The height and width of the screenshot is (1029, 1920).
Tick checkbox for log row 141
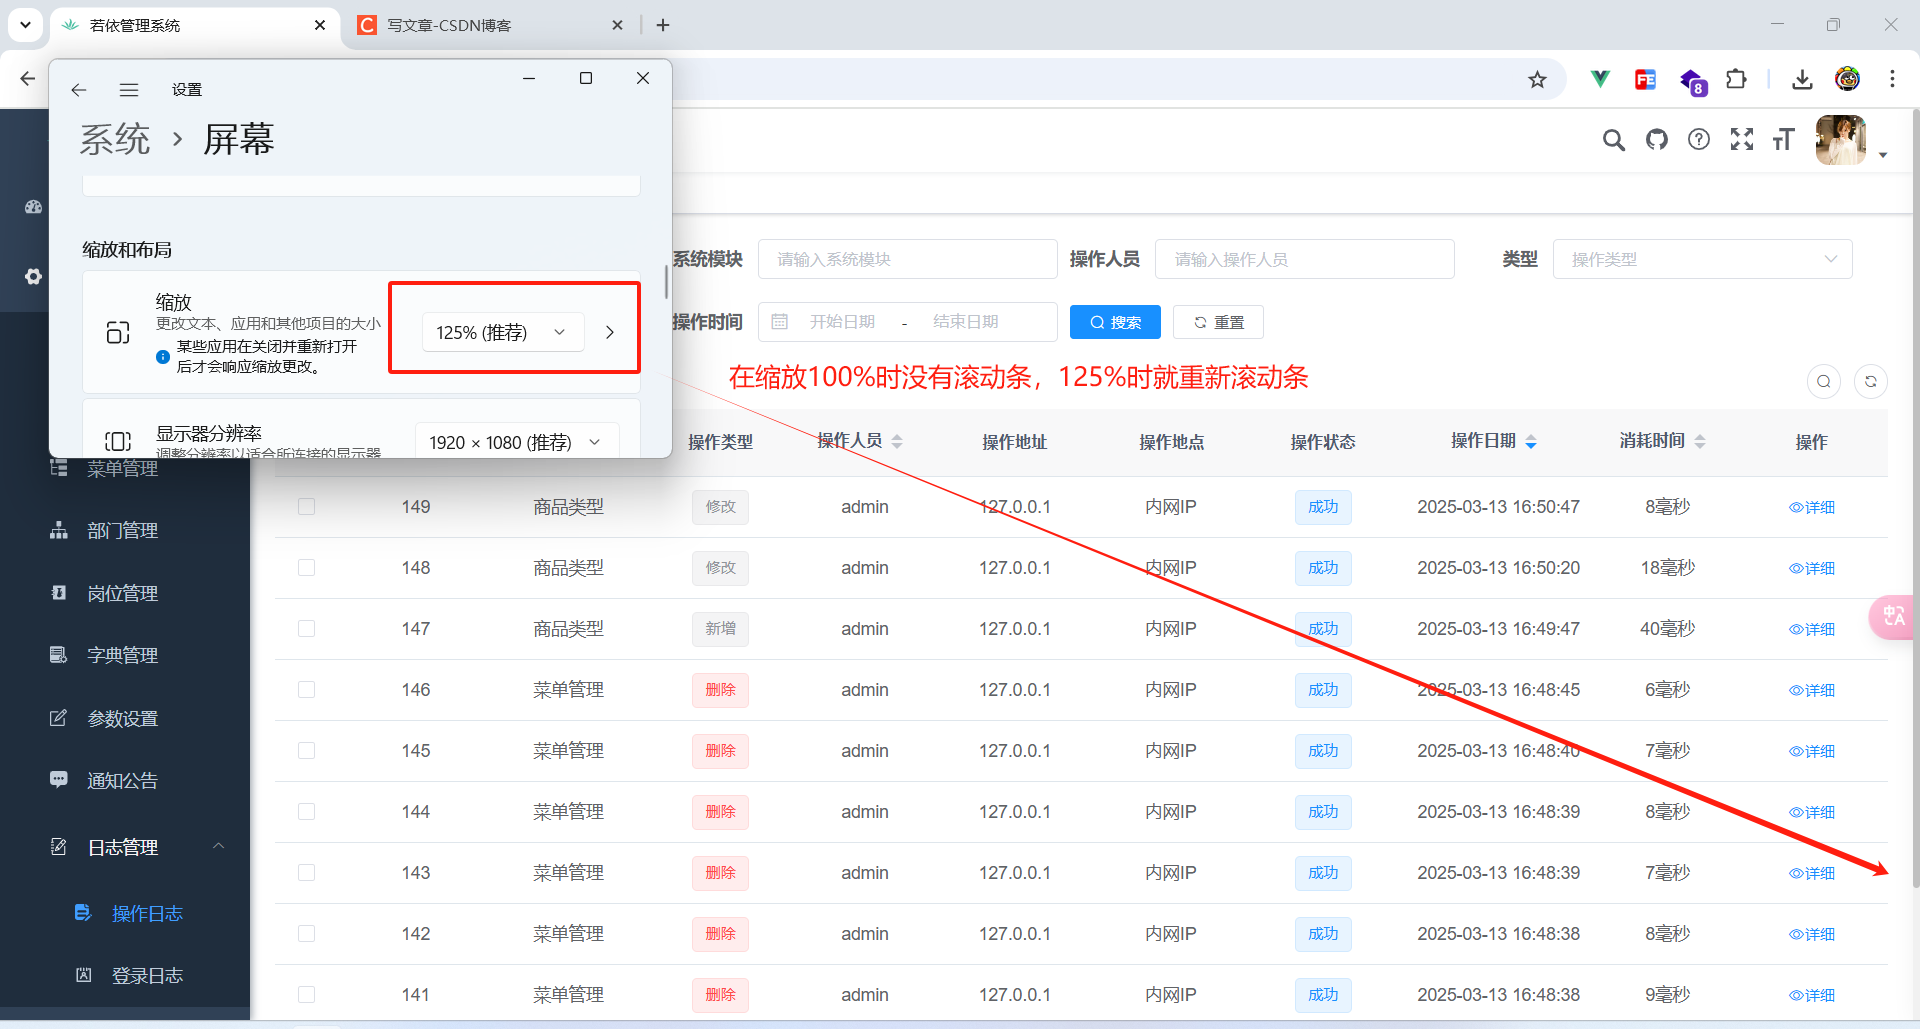pyautogui.click(x=307, y=995)
